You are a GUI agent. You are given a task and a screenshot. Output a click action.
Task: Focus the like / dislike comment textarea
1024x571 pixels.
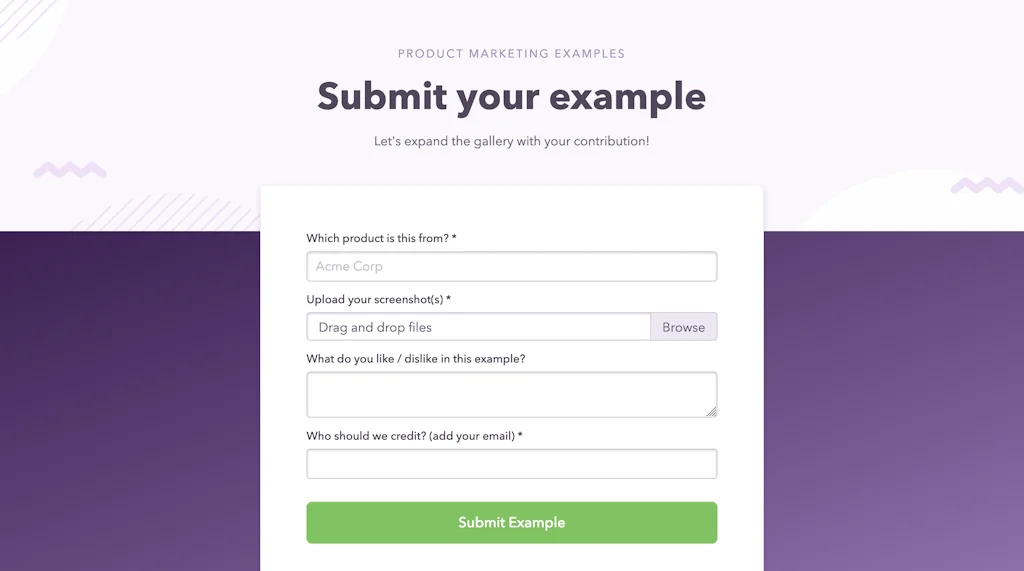[x=511, y=394]
